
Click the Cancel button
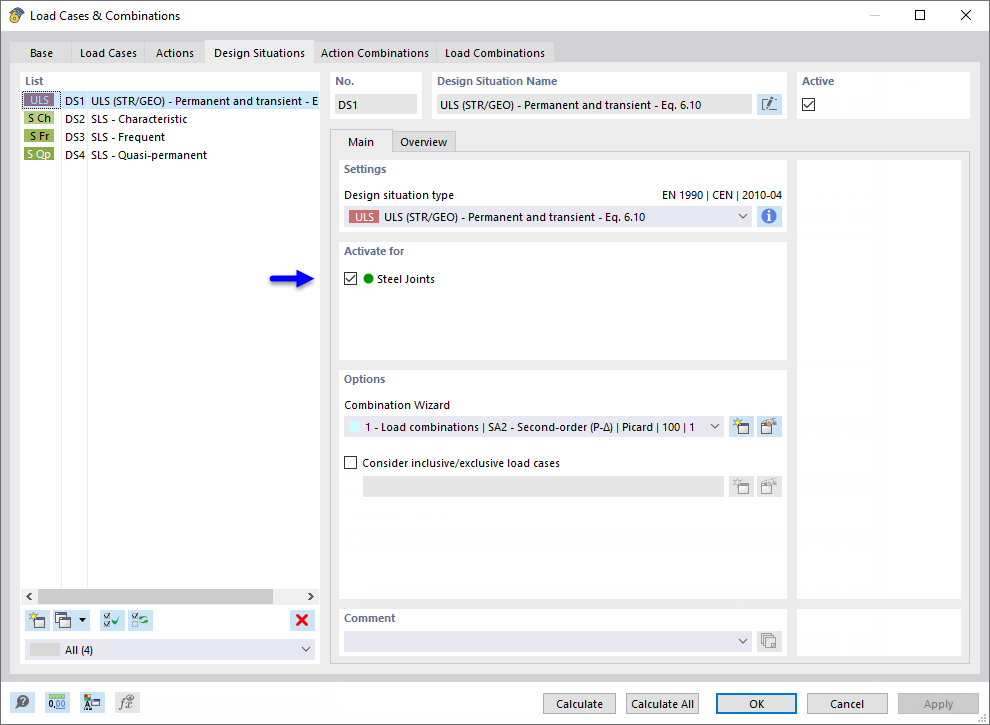(x=847, y=704)
